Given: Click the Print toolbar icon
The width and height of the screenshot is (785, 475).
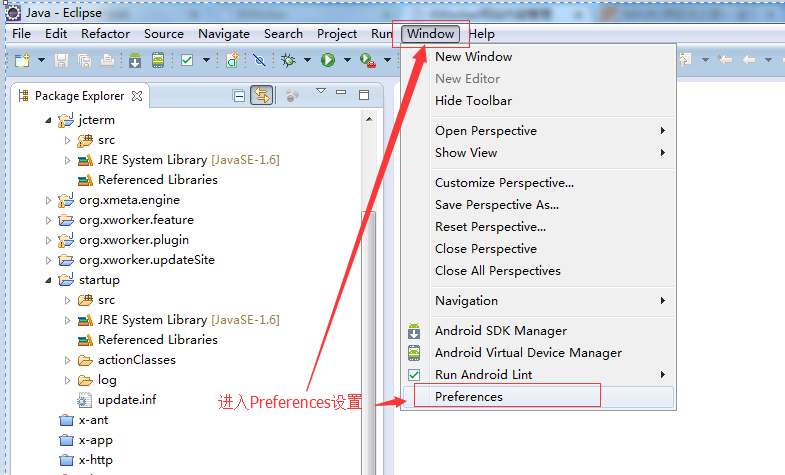Looking at the screenshot, I should coord(107,61).
